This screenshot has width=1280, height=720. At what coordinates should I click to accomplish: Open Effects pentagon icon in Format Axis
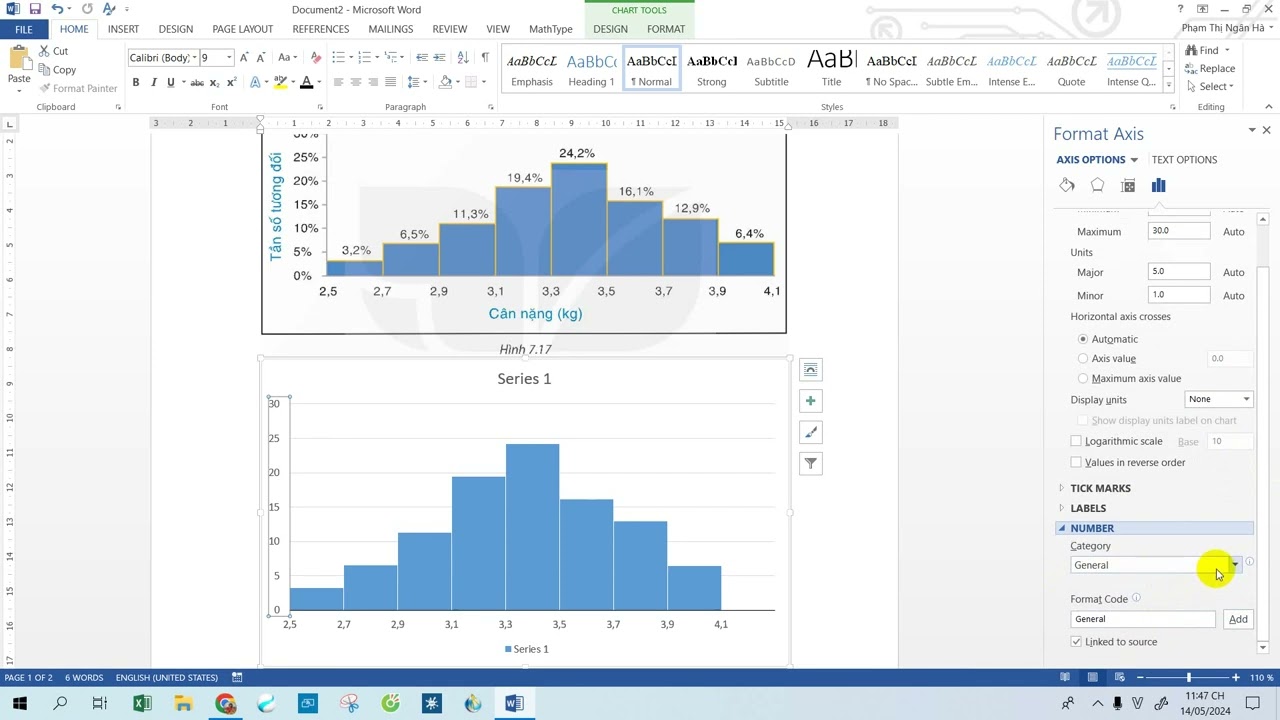[1097, 185]
